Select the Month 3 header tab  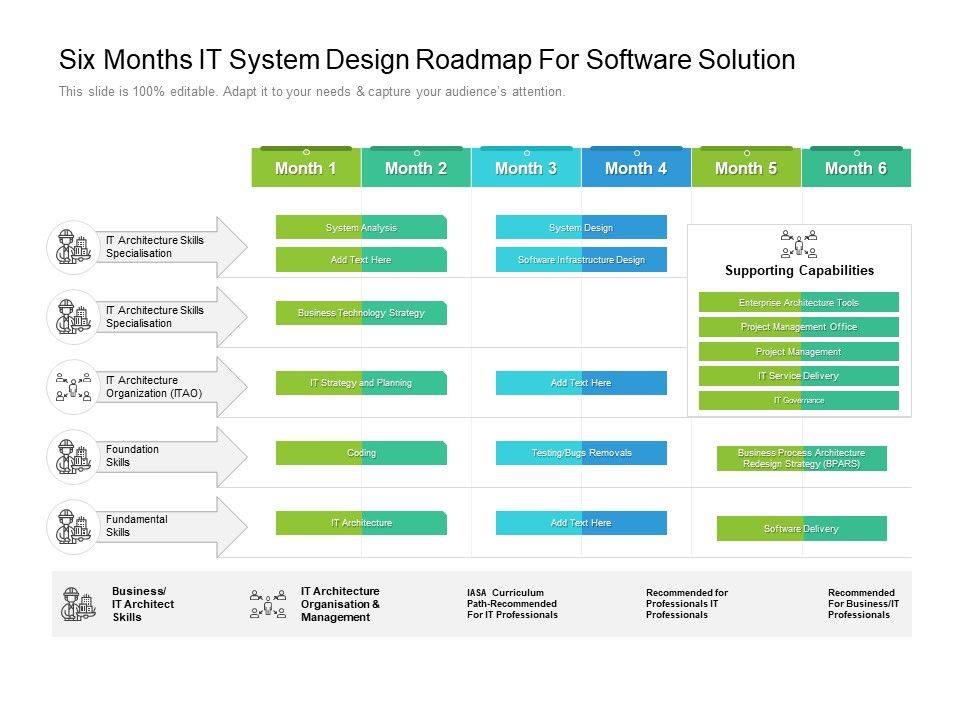pos(526,167)
